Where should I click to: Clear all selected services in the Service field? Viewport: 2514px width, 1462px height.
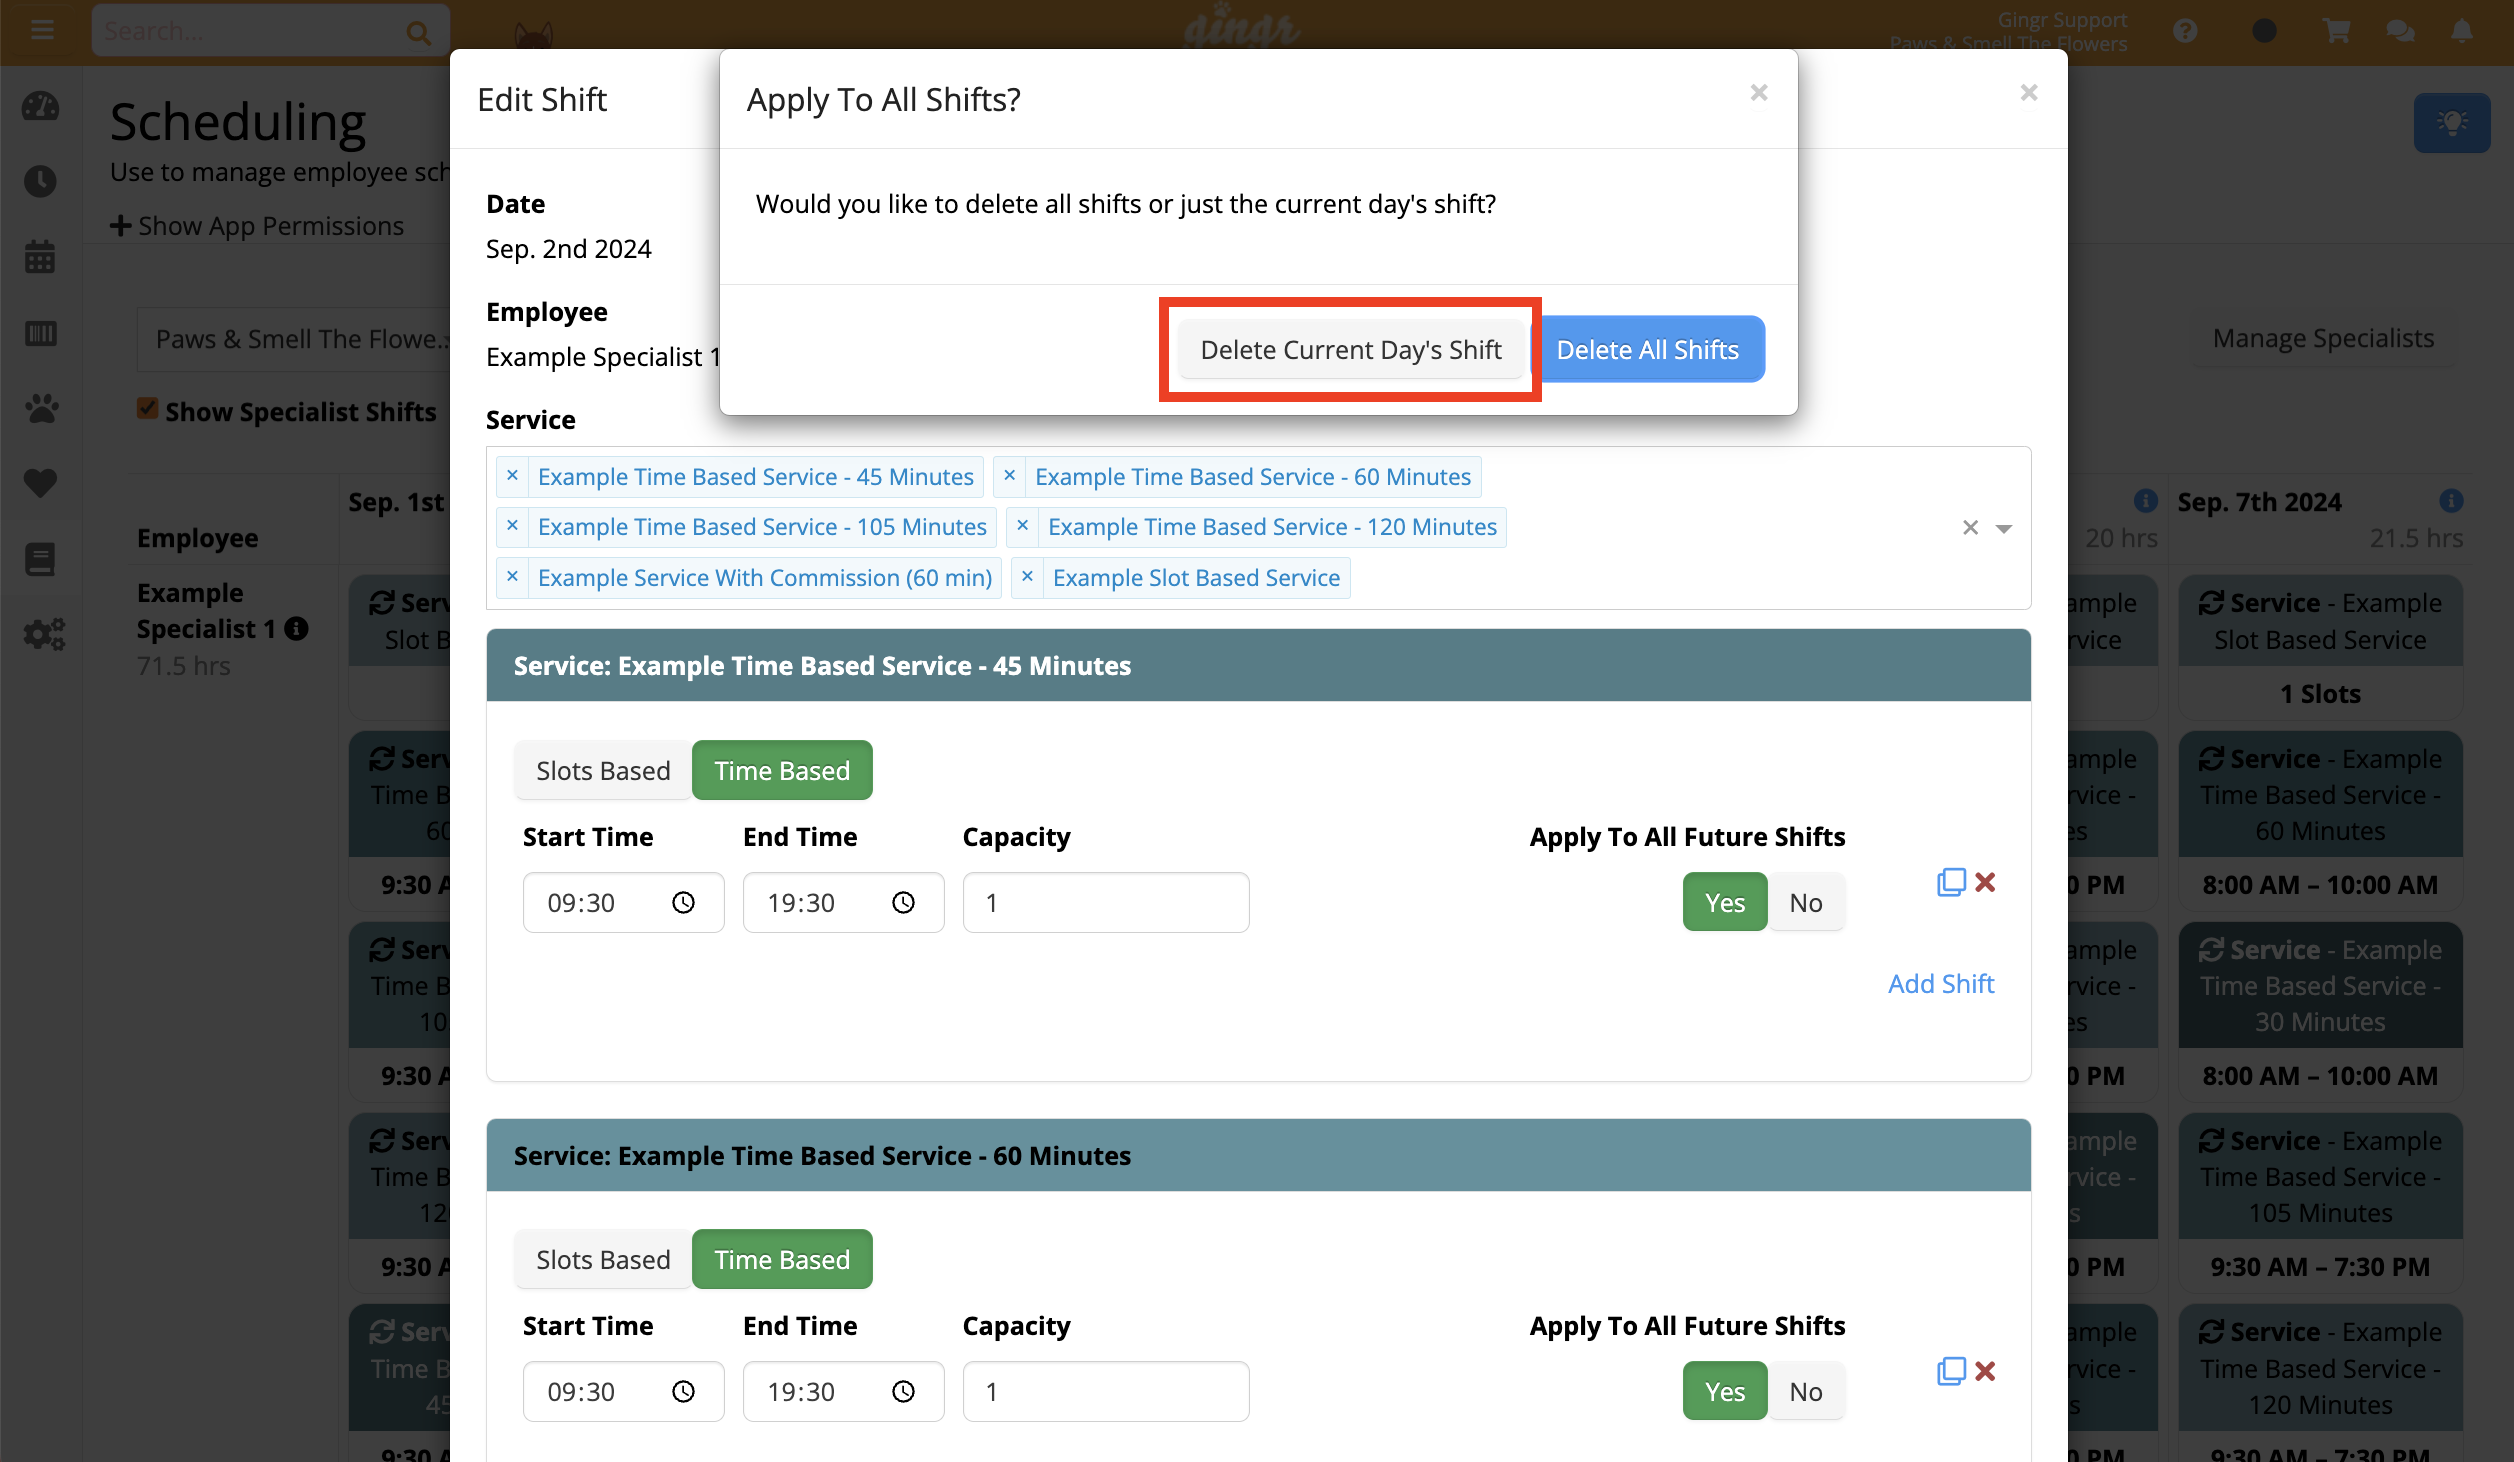click(x=1970, y=527)
